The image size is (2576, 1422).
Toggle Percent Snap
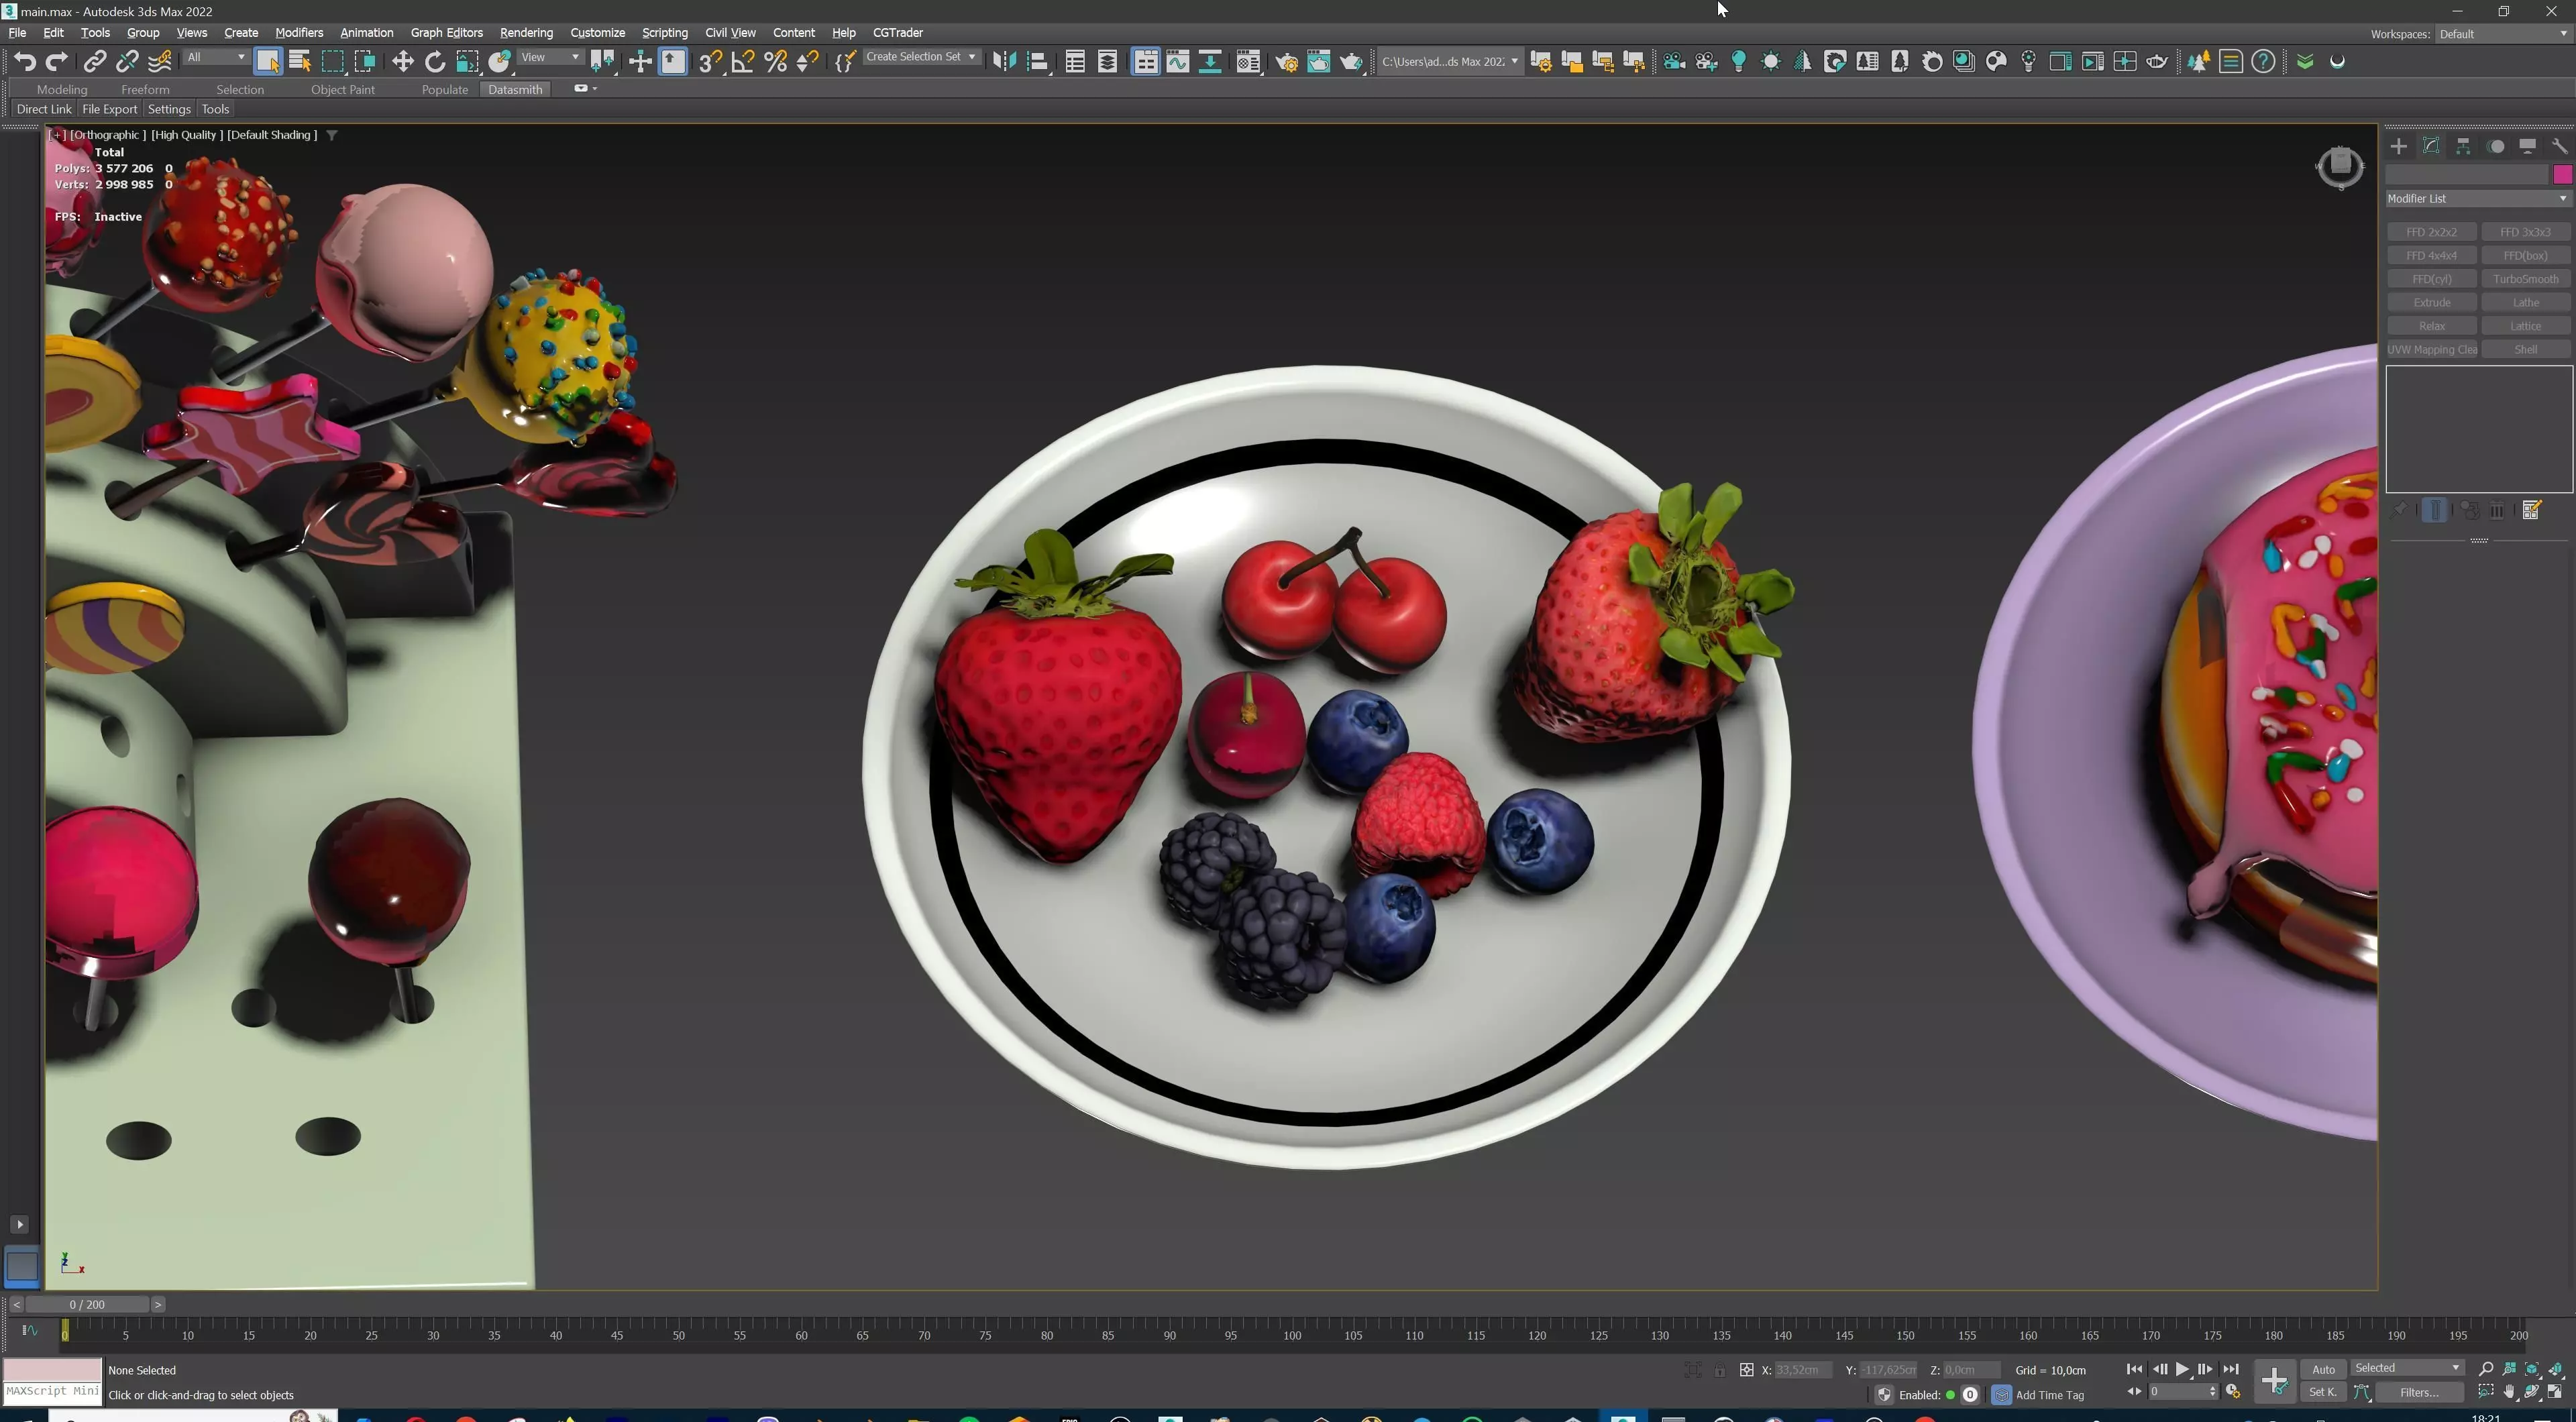tap(775, 62)
